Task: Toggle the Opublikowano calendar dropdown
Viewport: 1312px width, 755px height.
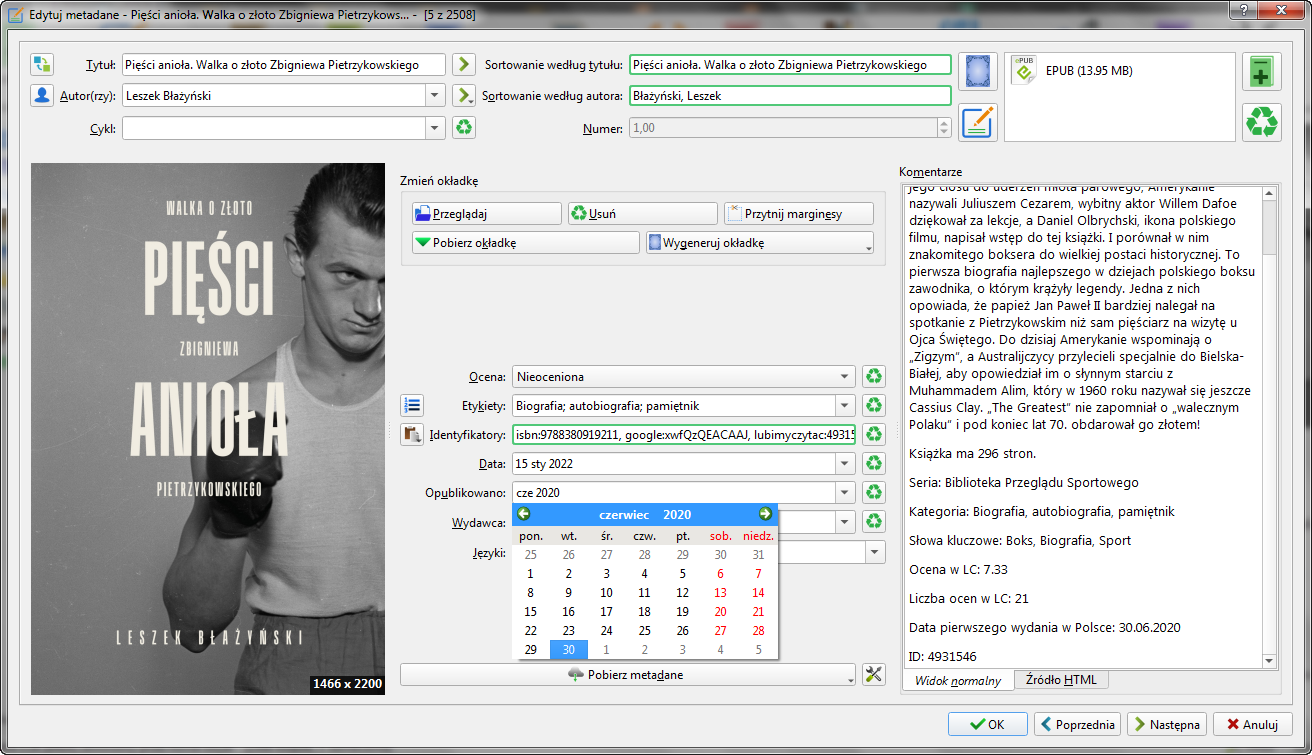Action: [x=847, y=493]
